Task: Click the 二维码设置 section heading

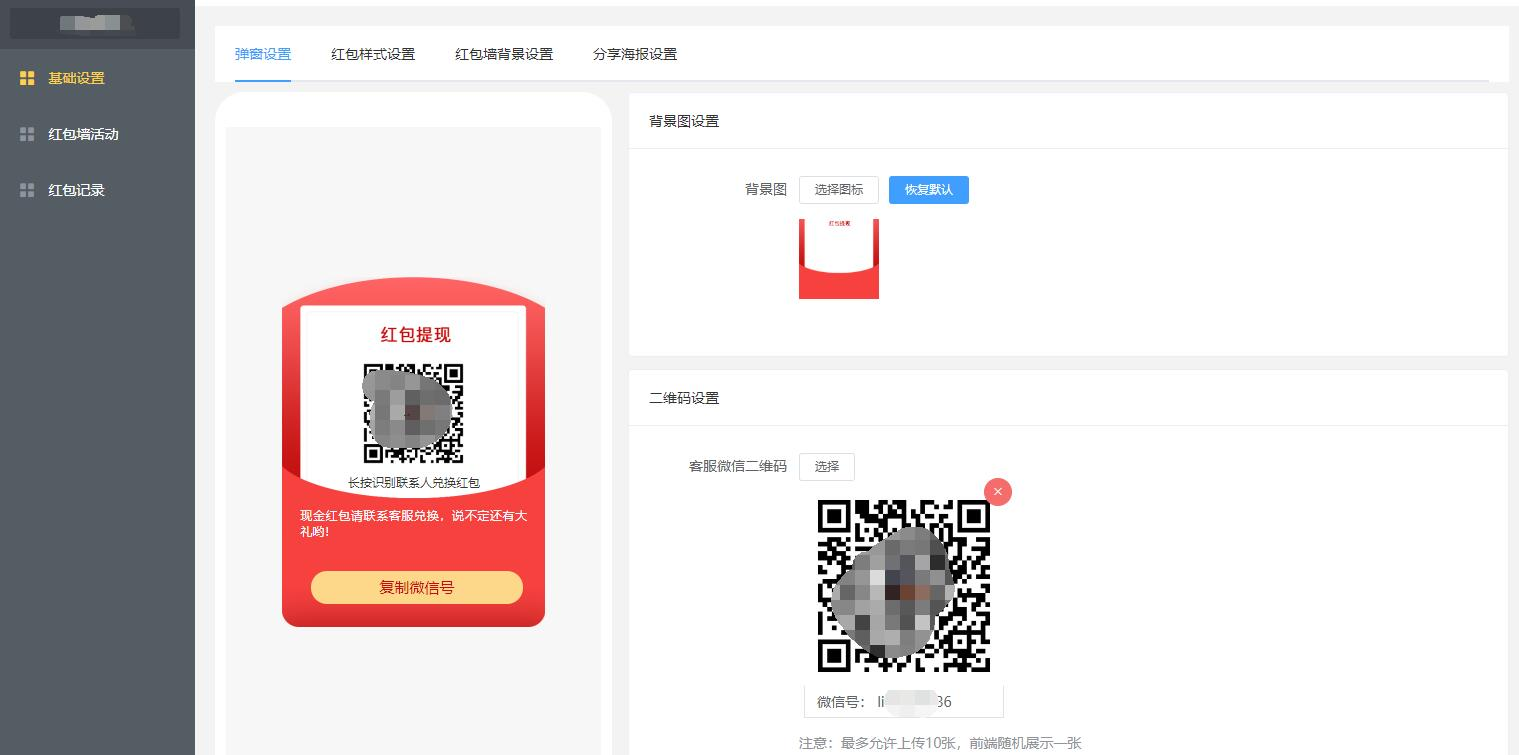Action: 684,398
